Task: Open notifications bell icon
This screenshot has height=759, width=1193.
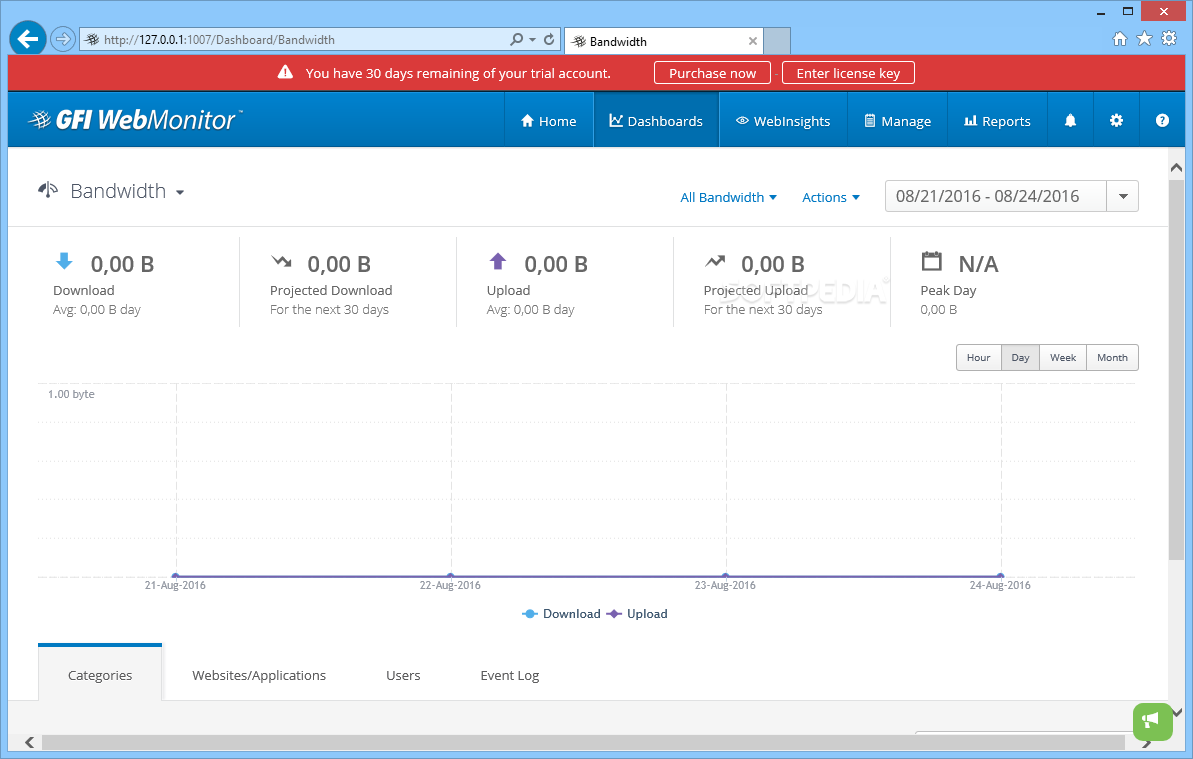Action: click(1070, 120)
